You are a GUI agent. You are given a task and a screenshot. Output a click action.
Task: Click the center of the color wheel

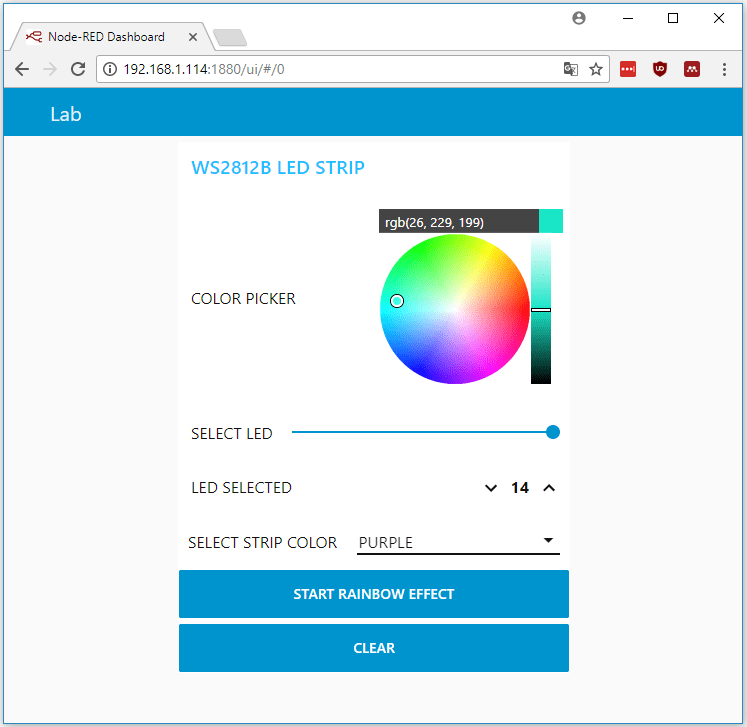455,309
